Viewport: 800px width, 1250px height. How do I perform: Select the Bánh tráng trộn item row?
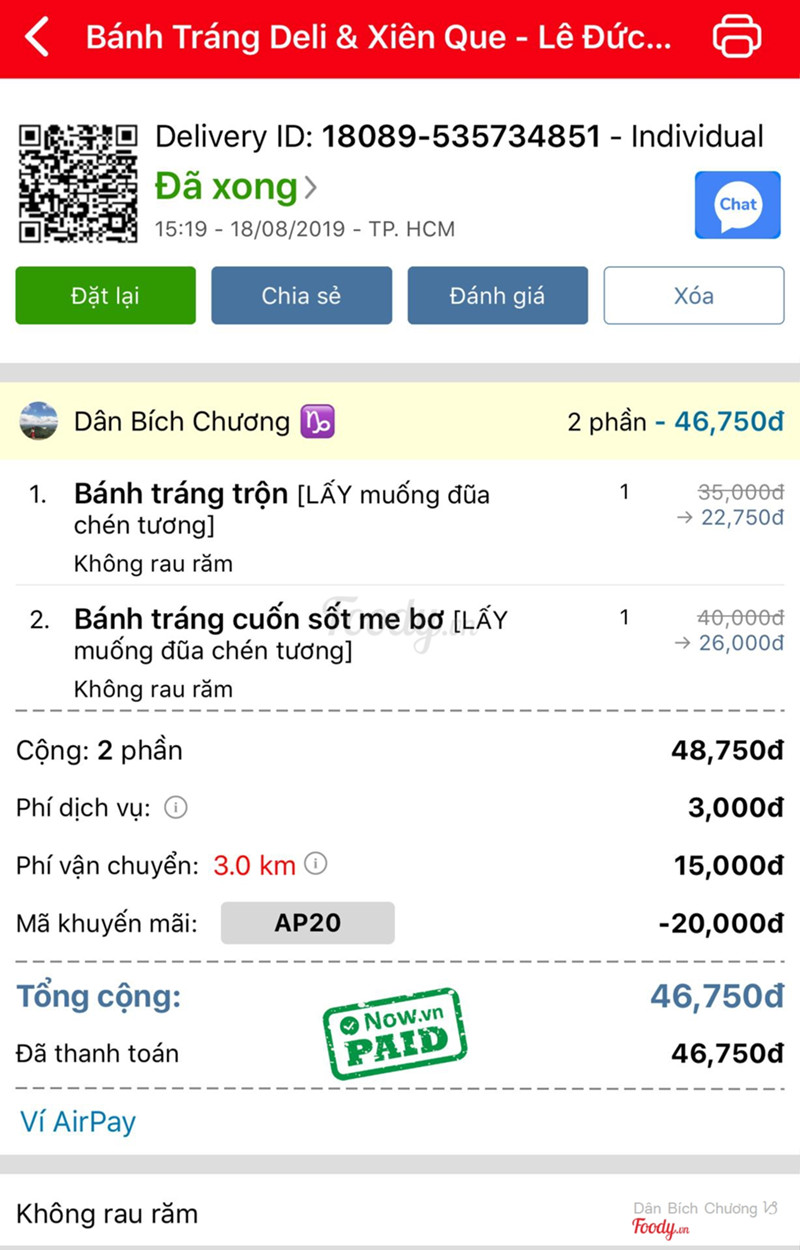click(400, 527)
